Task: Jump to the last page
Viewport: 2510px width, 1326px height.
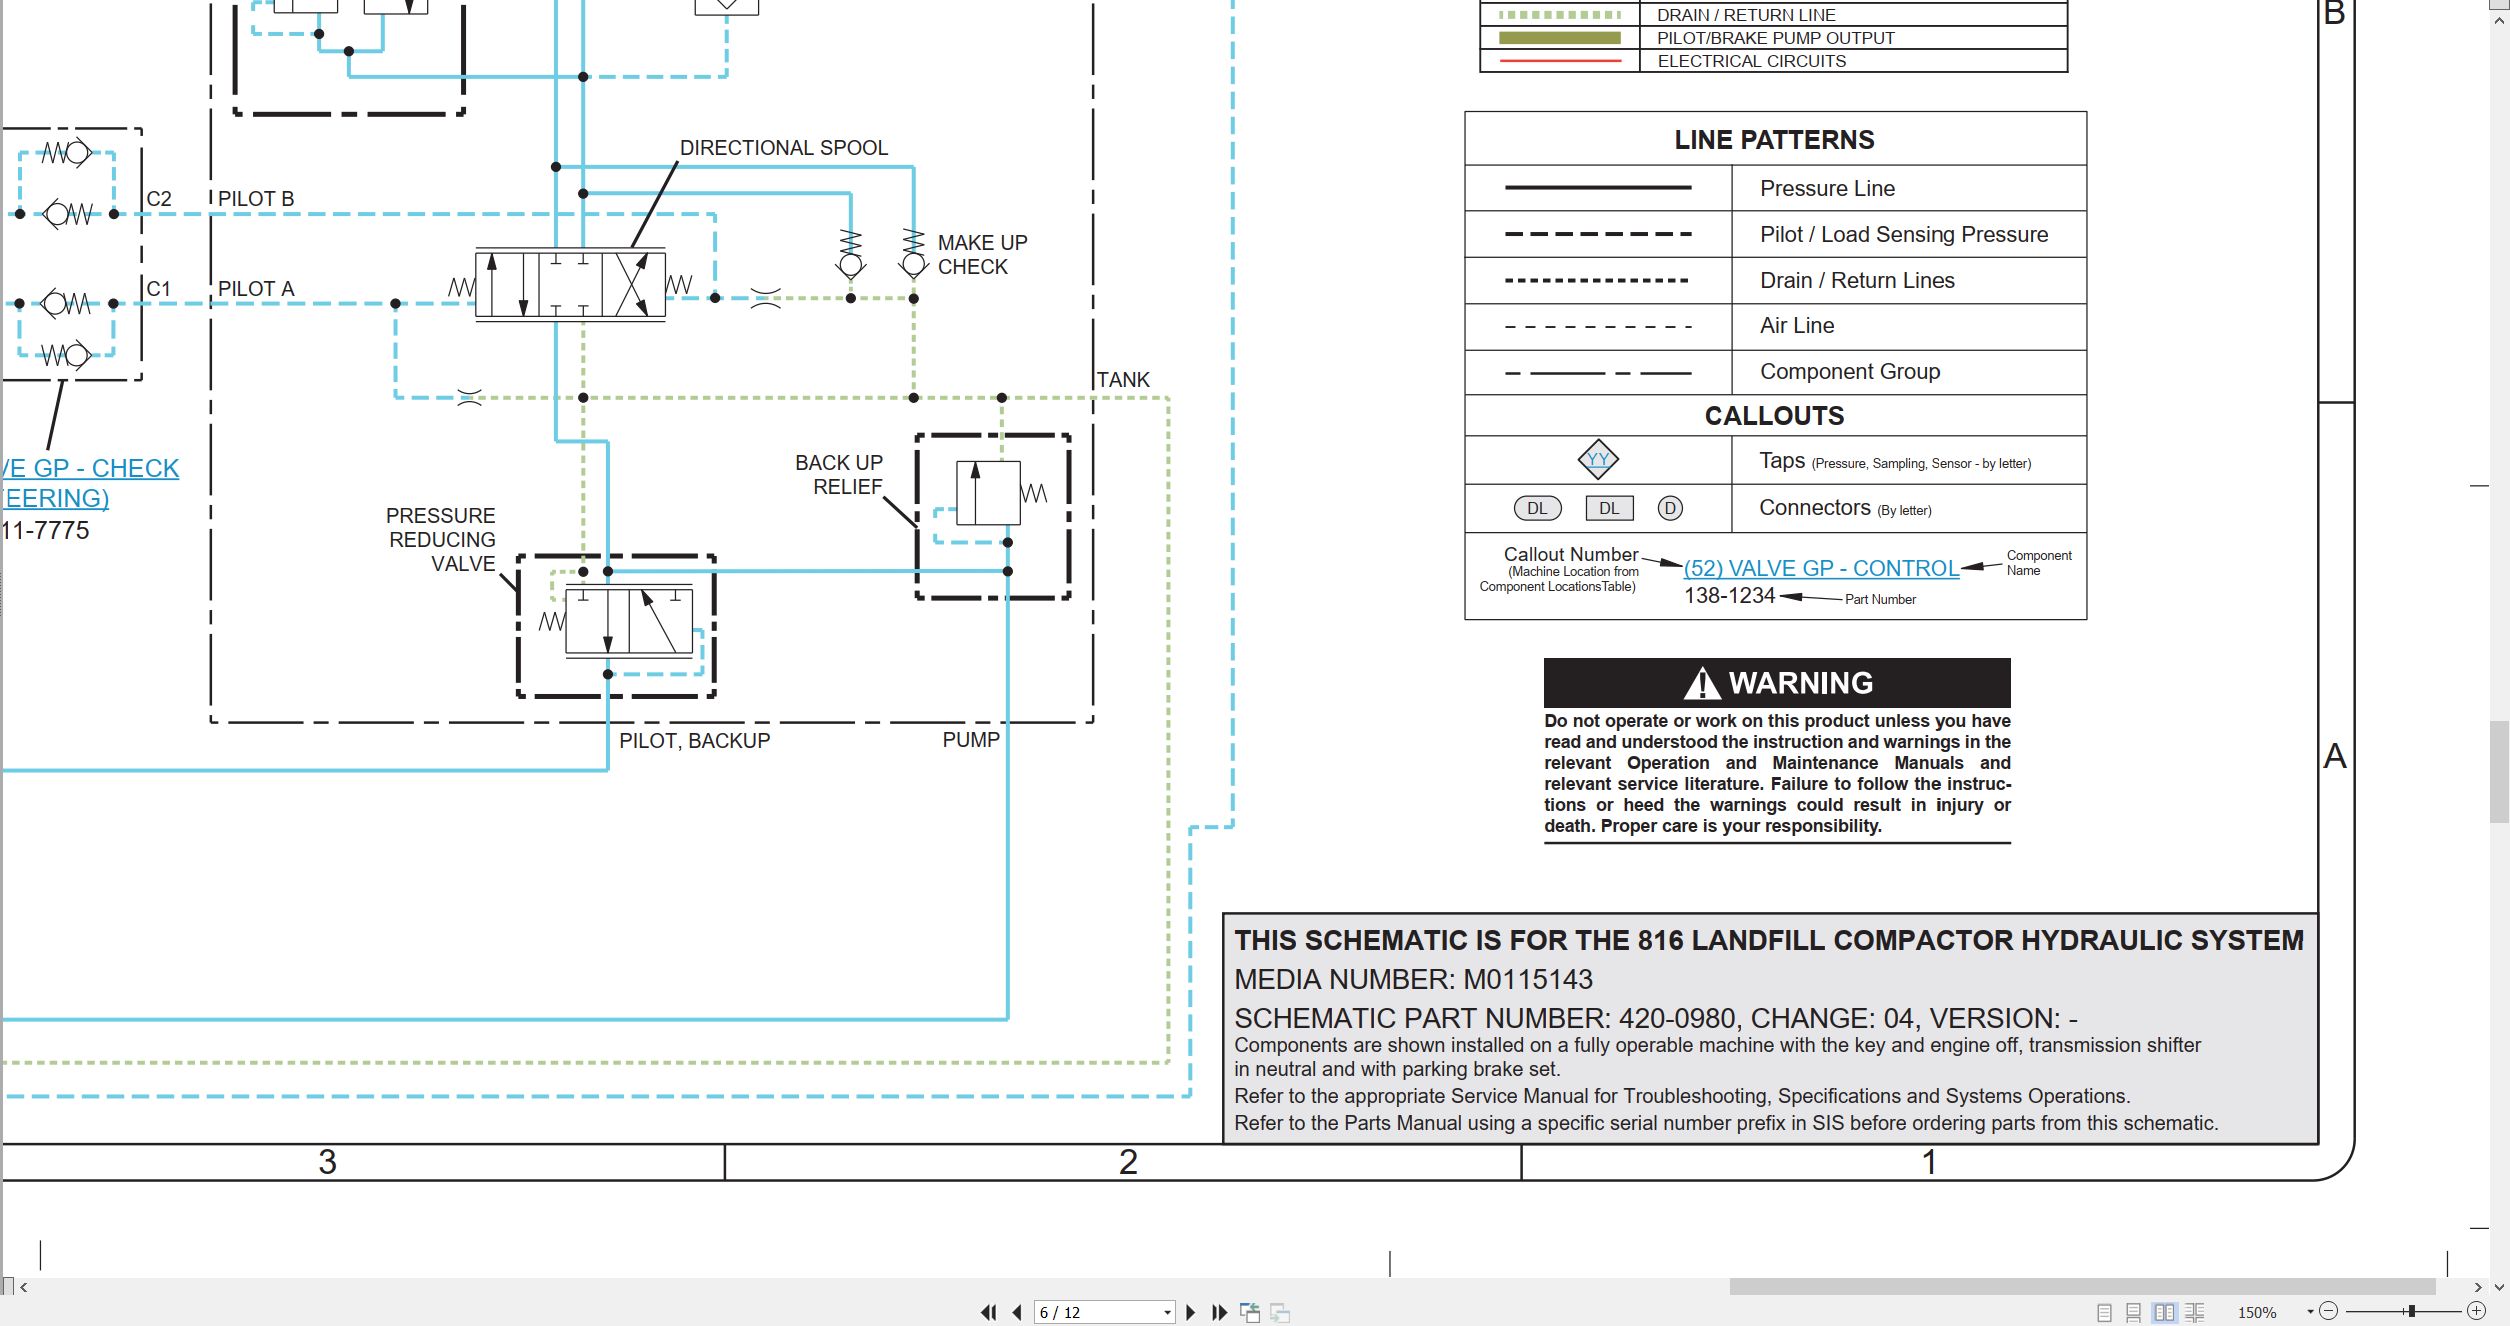Action: (x=1219, y=1312)
